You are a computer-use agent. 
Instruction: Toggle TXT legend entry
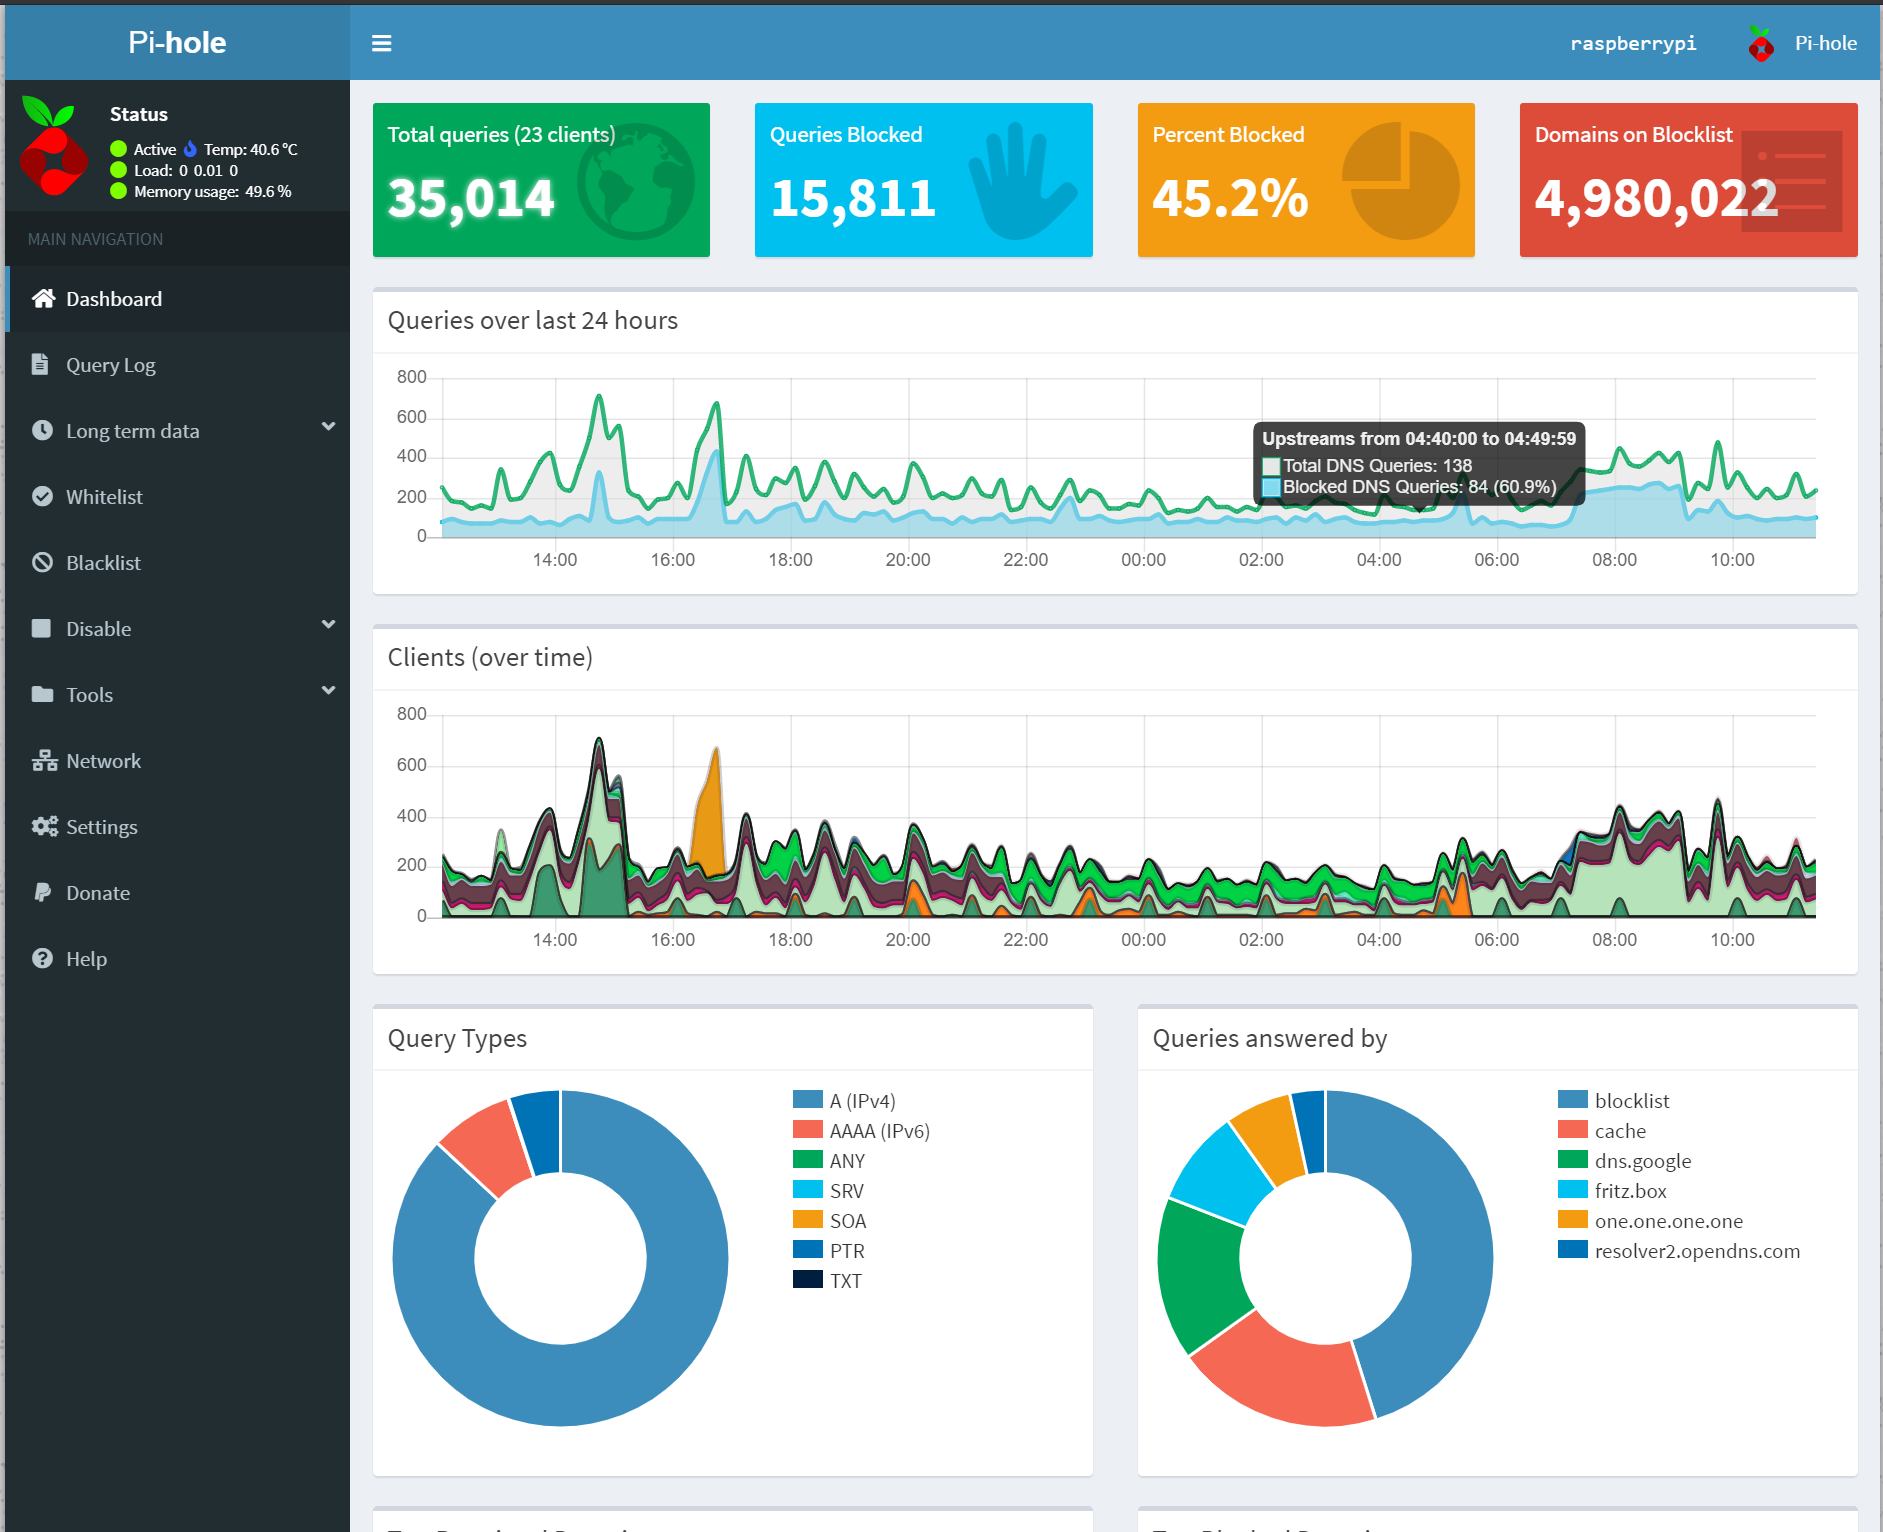pyautogui.click(x=827, y=1280)
